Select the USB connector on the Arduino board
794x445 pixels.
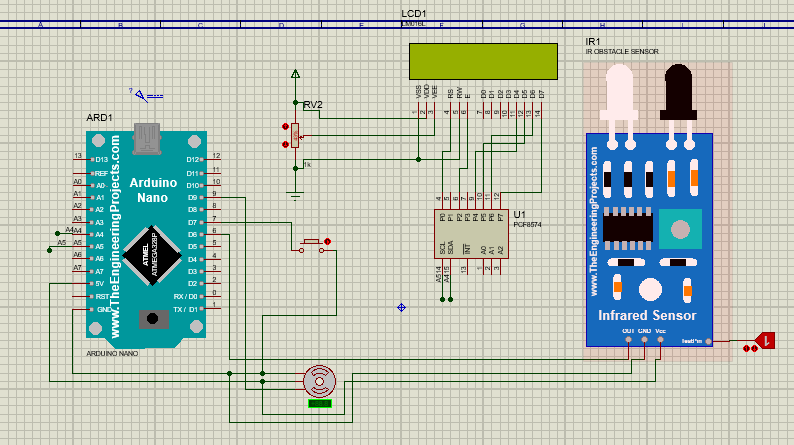[146, 138]
